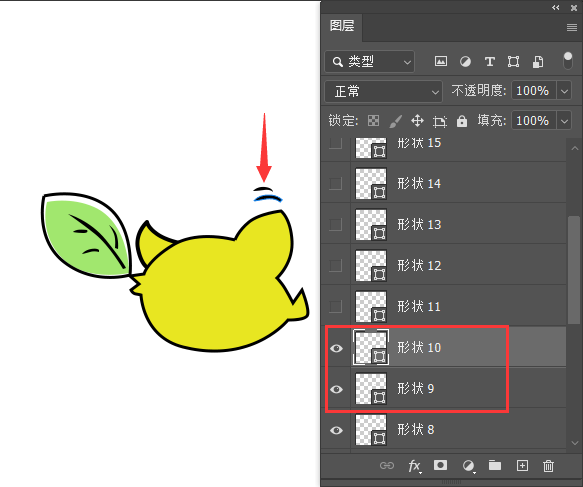The height and width of the screenshot is (487, 583).
Task: Filter layers by pixel layer icon
Action: [441, 61]
